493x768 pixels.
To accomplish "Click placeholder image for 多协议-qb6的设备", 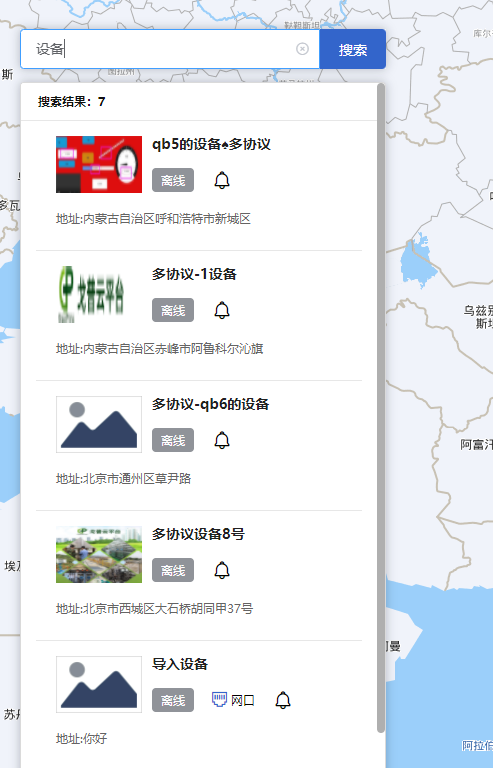I will click(99, 424).
